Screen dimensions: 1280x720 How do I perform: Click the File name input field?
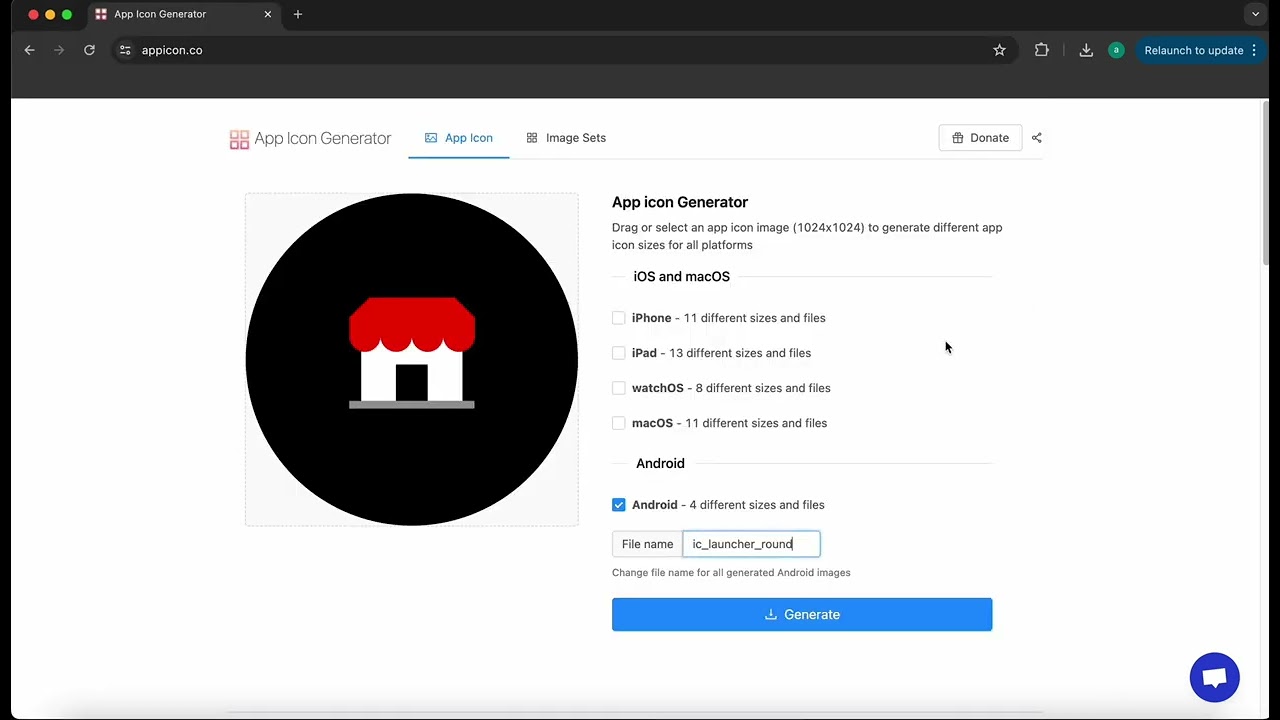pos(751,544)
